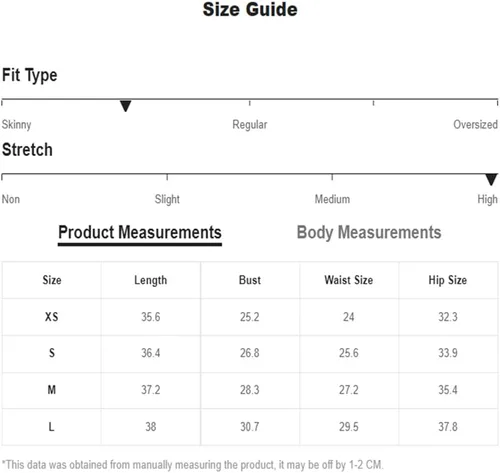
Task: Click the Regular label on Fit Type scale
Action: 250,125
